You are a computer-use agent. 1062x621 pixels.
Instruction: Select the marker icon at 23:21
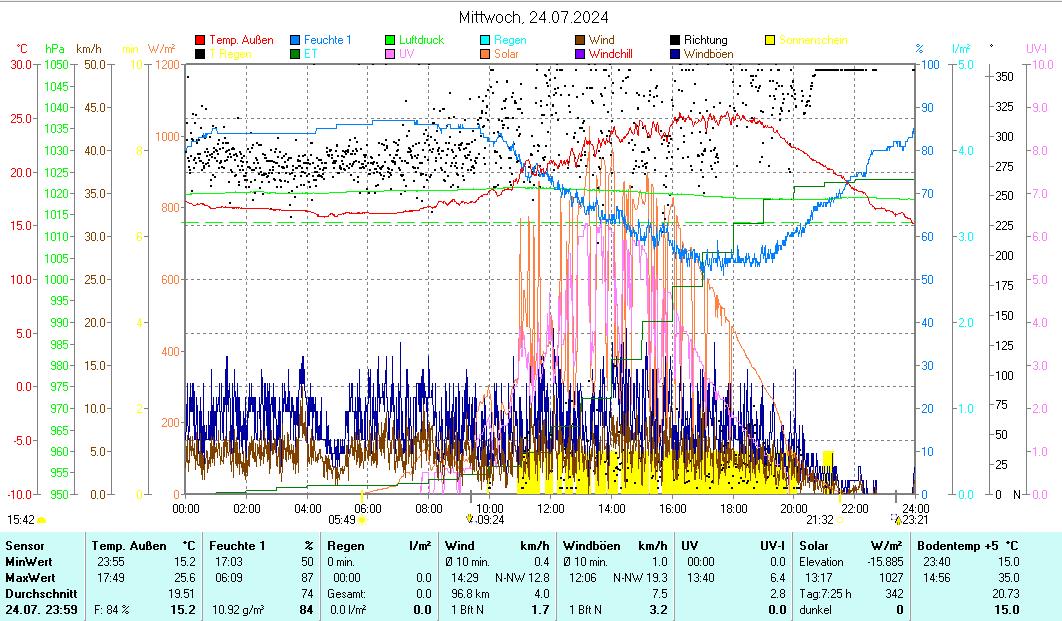[898, 520]
